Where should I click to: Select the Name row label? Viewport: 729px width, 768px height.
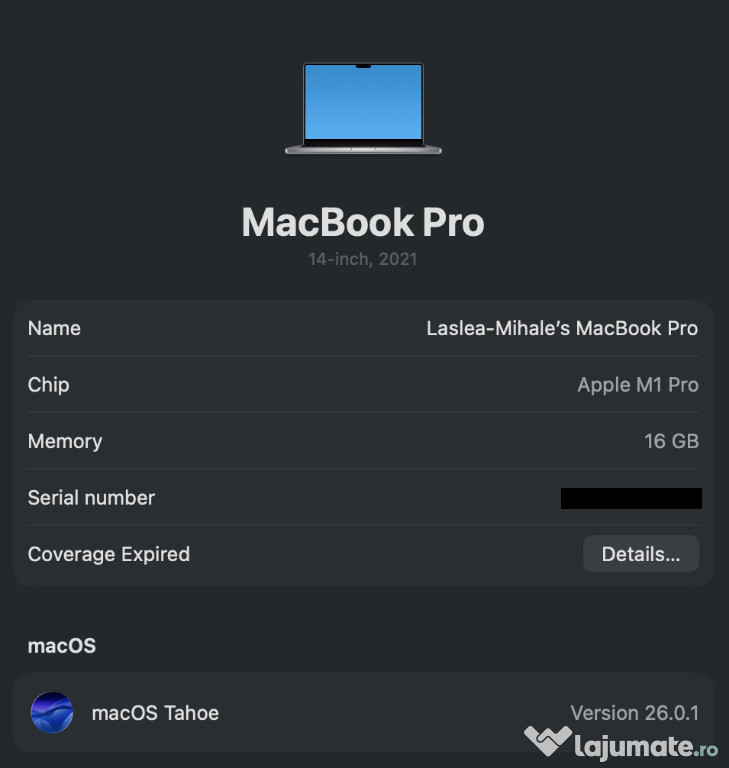coord(54,328)
